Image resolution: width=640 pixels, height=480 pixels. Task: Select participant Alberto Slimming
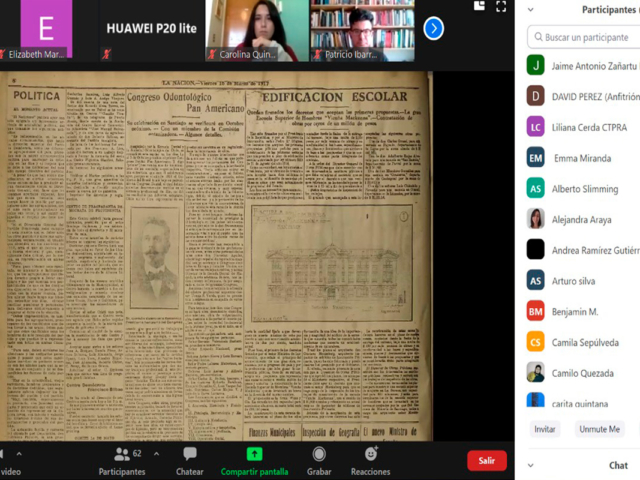point(583,189)
